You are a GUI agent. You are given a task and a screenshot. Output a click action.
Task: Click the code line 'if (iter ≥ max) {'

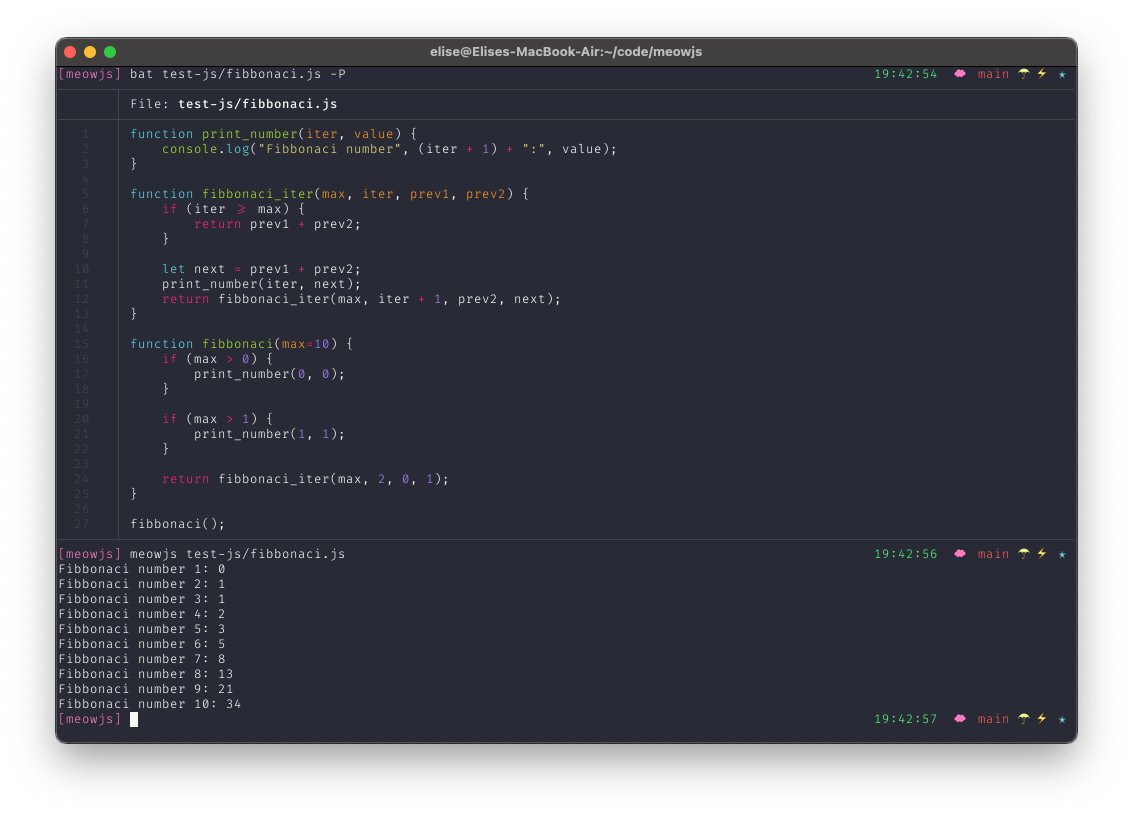pyautogui.click(x=233, y=209)
